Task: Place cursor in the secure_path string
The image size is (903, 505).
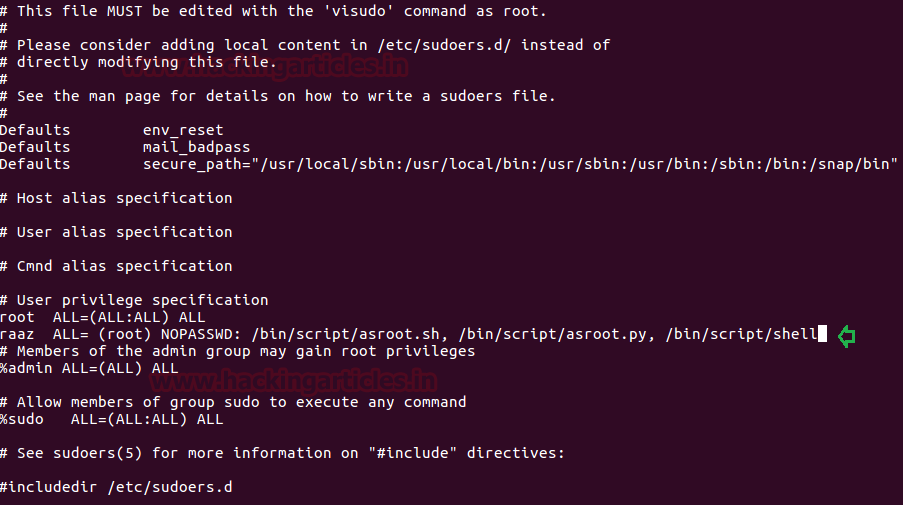Action: (x=520, y=164)
